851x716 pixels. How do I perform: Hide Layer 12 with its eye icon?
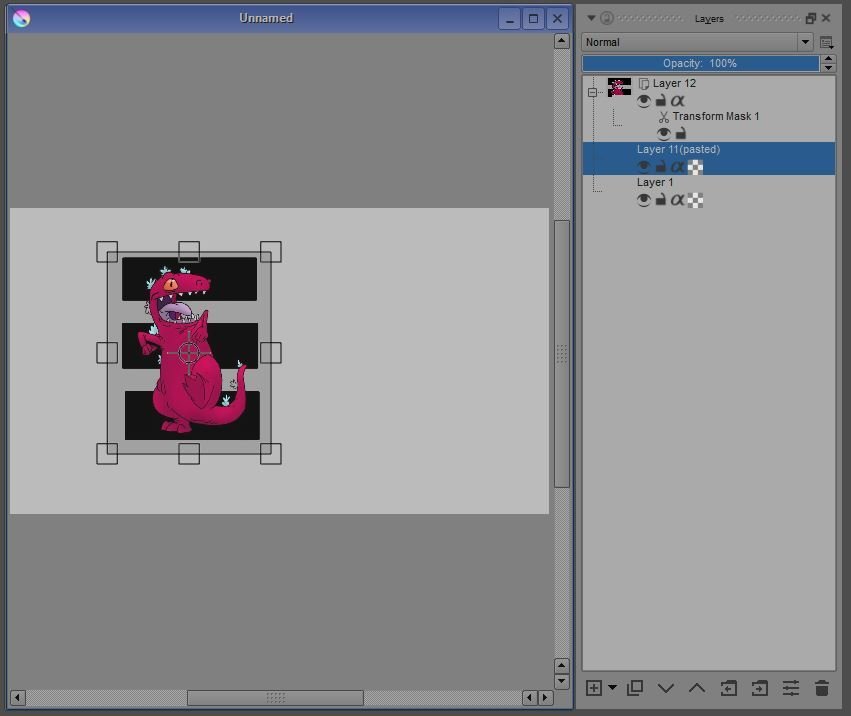[x=644, y=101]
